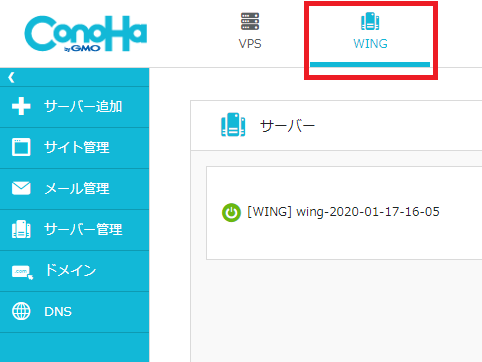This screenshot has width=482, height=362.
Task: Click the green power status icon
Action: (x=231, y=212)
